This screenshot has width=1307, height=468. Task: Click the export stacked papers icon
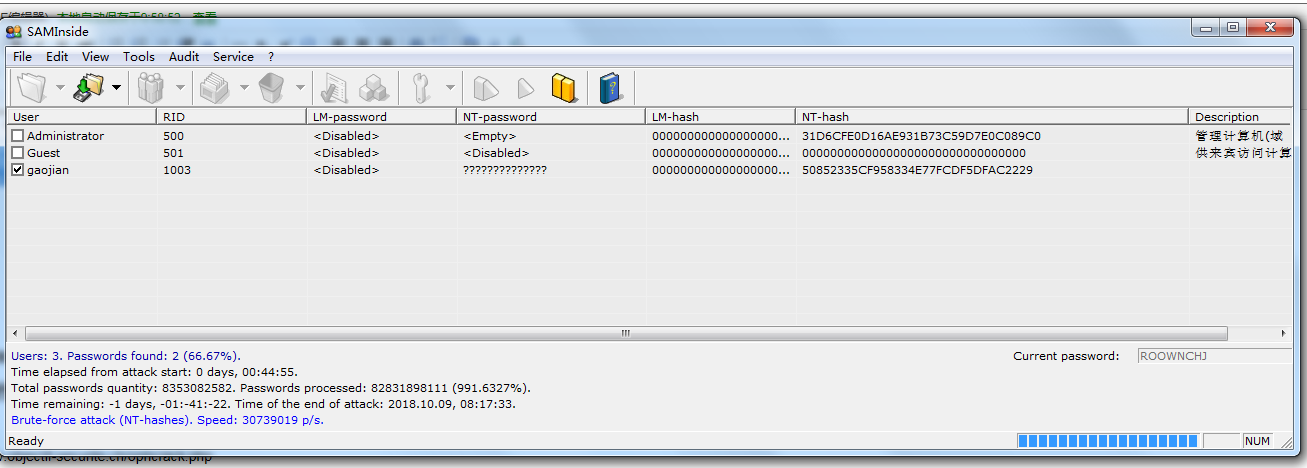(215, 88)
